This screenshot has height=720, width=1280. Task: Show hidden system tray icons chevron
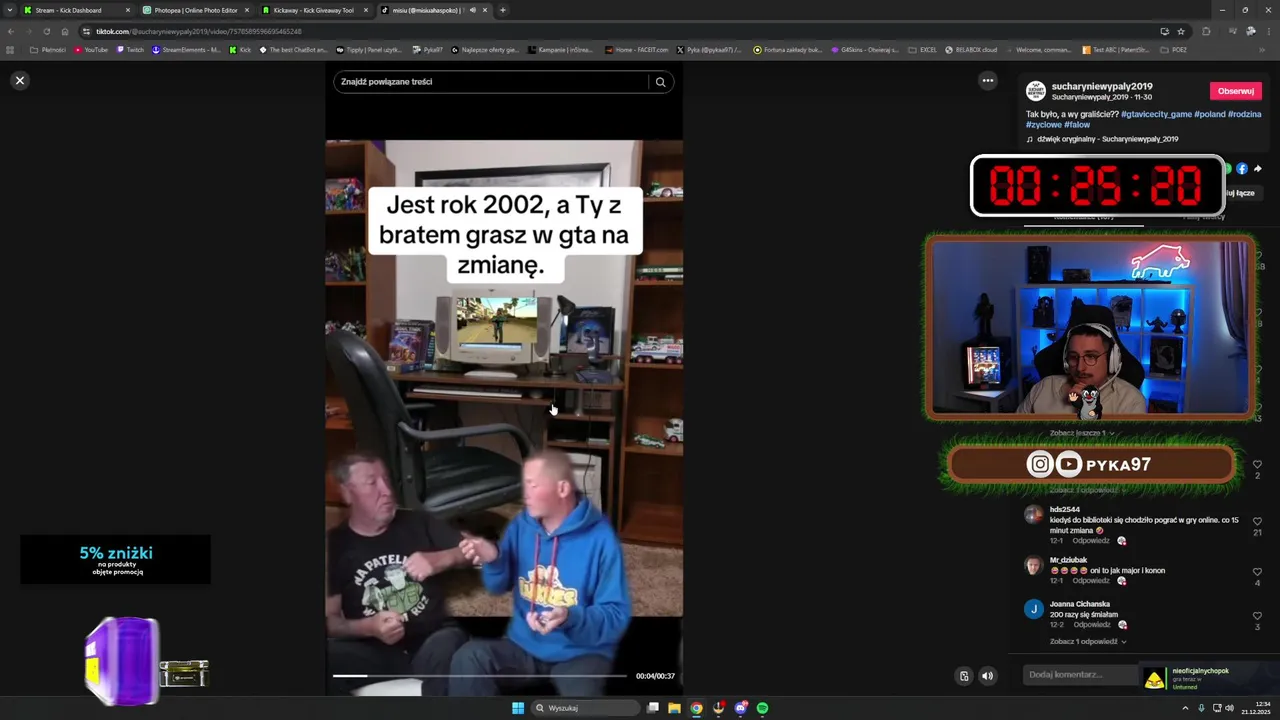pos(1186,708)
